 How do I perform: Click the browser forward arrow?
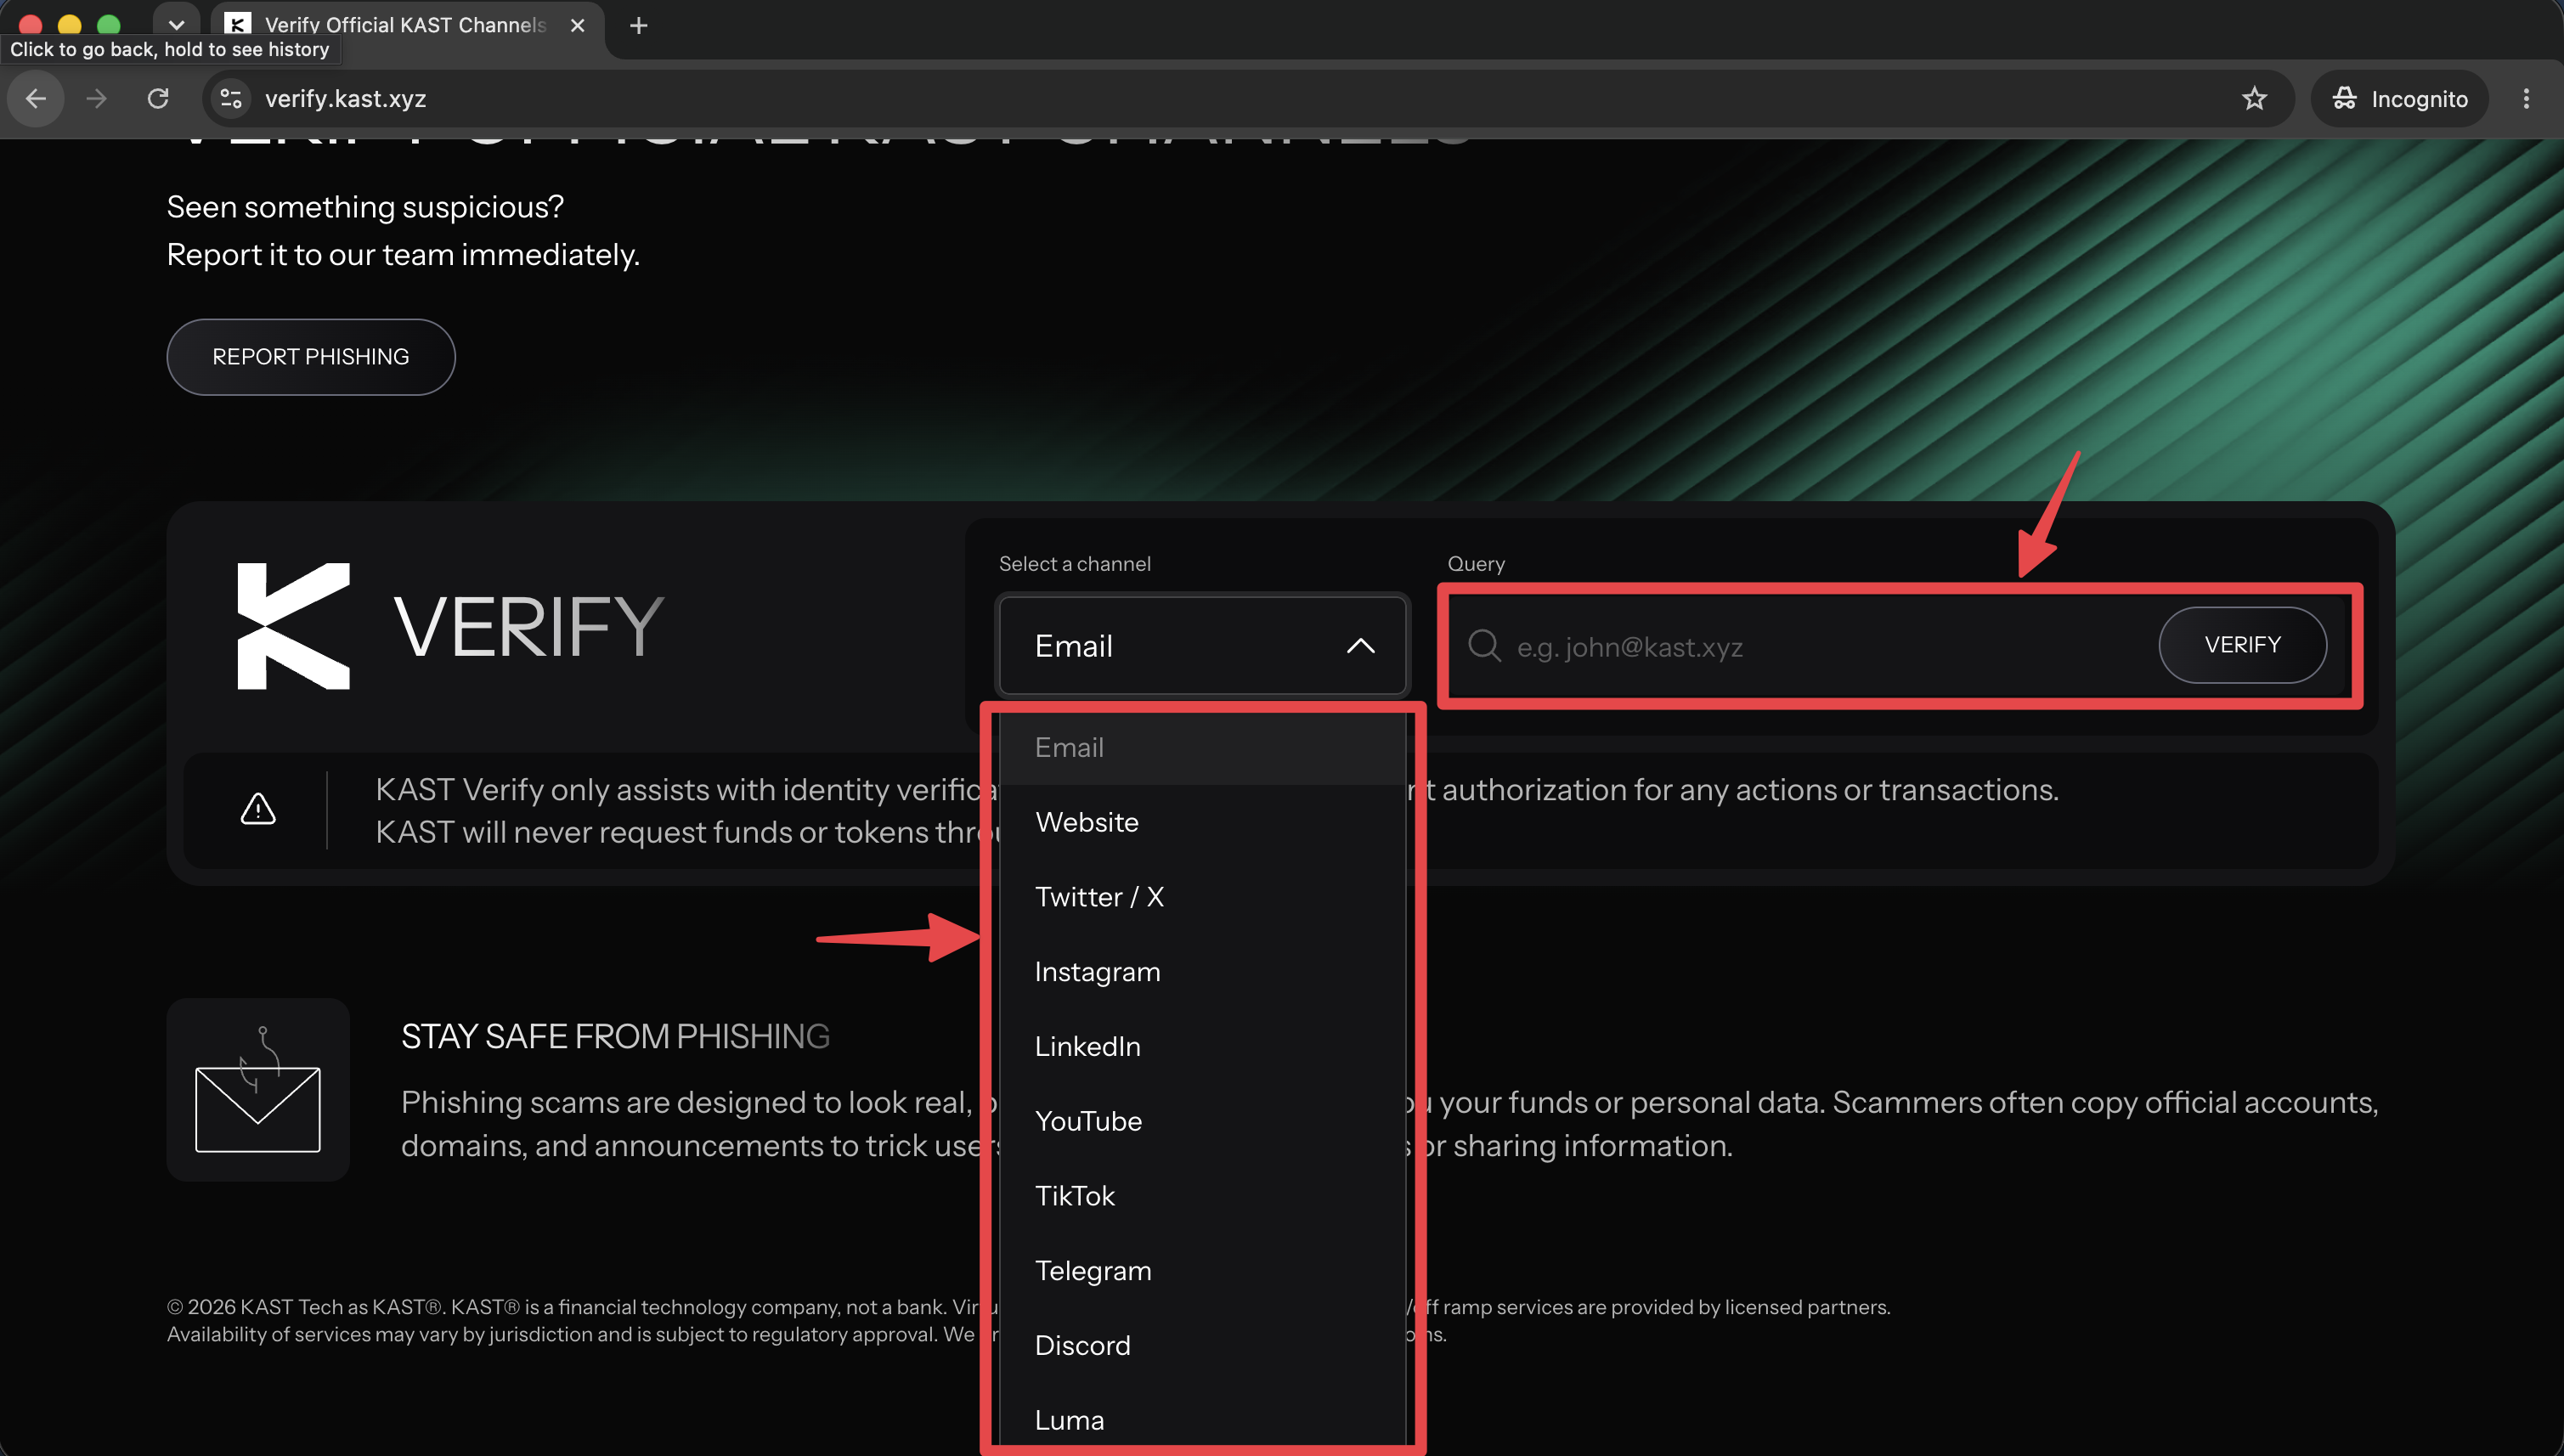(97, 99)
